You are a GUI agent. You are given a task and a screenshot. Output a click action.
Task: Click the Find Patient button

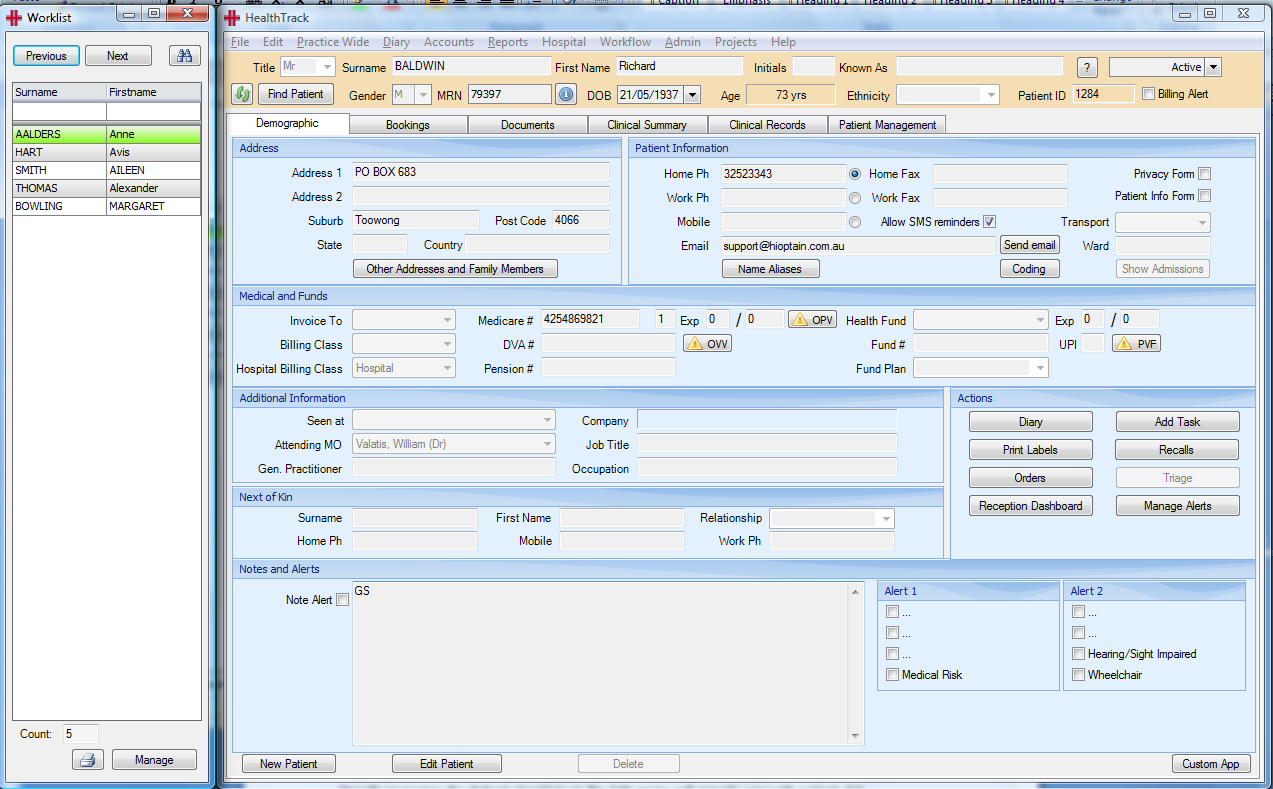pyautogui.click(x=297, y=94)
